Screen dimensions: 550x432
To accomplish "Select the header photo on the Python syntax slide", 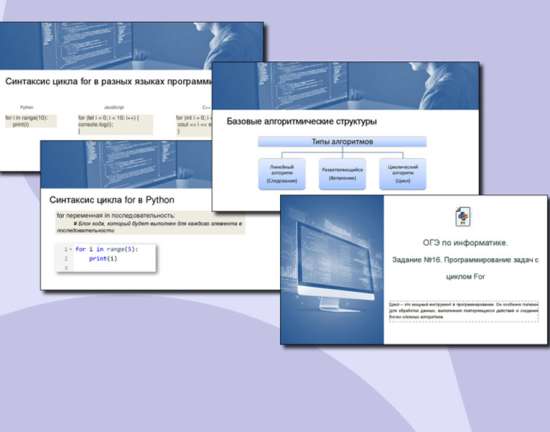I will coord(126,164).
